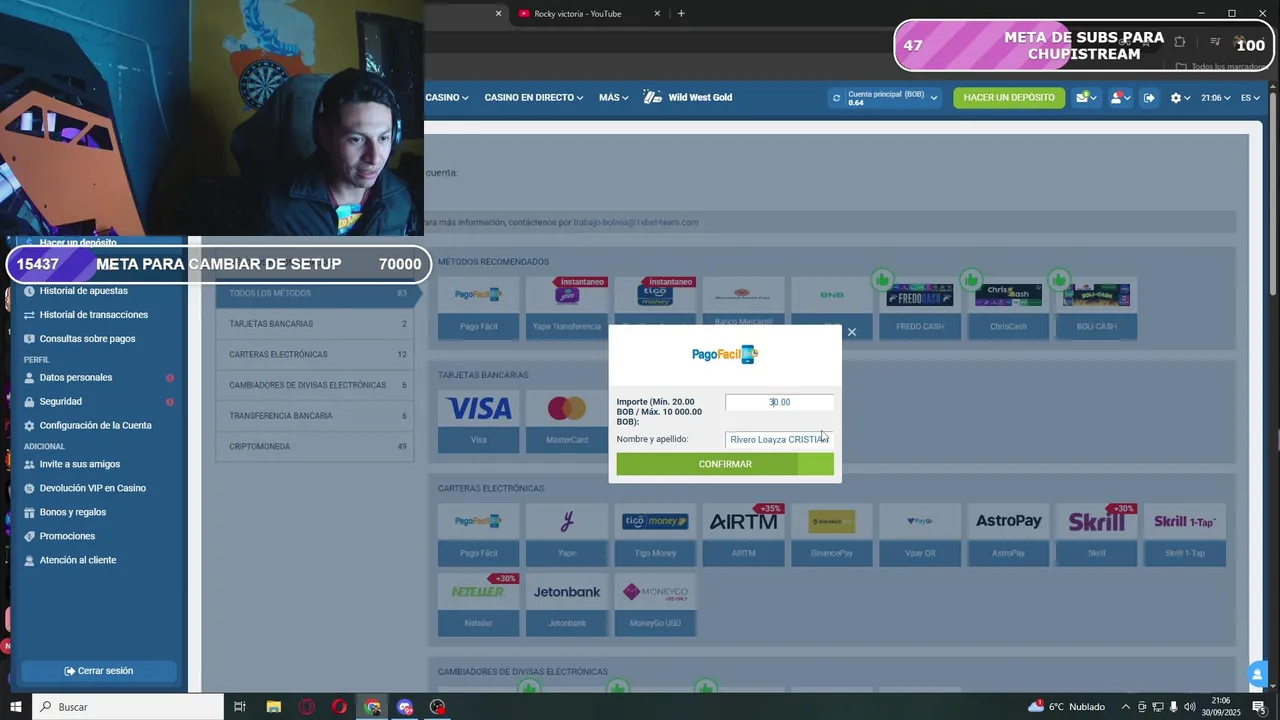The image size is (1280, 720).
Task: Open the settings gear dropdown
Action: (x=1181, y=97)
